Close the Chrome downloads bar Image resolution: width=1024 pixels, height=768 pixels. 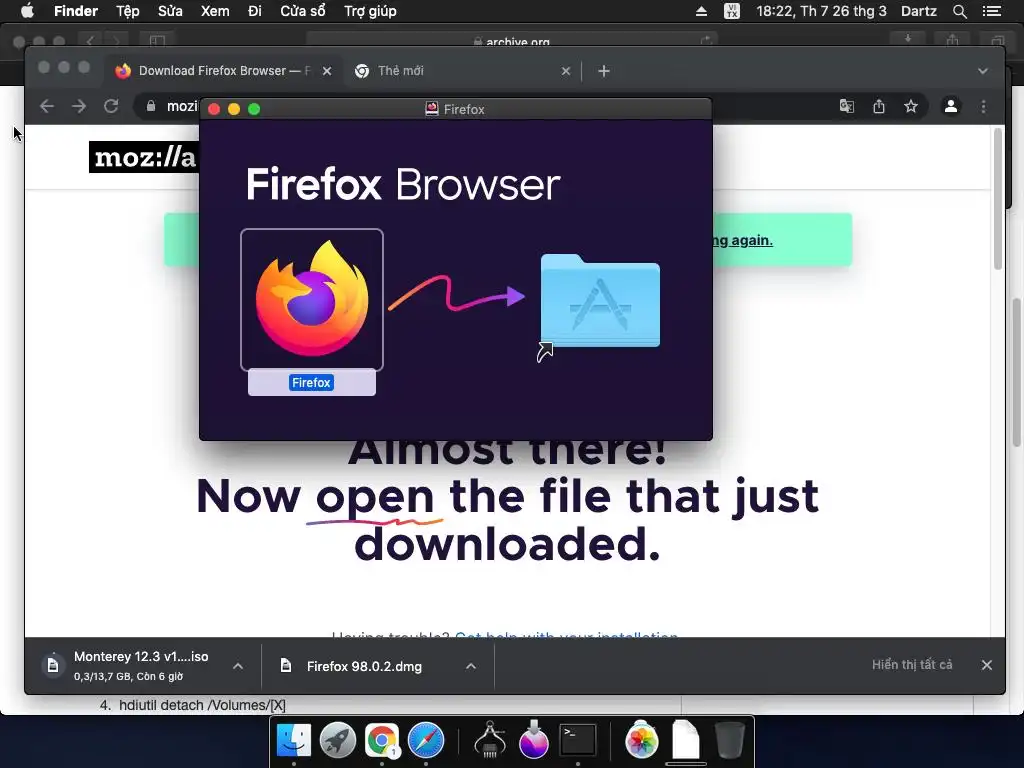pos(987,665)
